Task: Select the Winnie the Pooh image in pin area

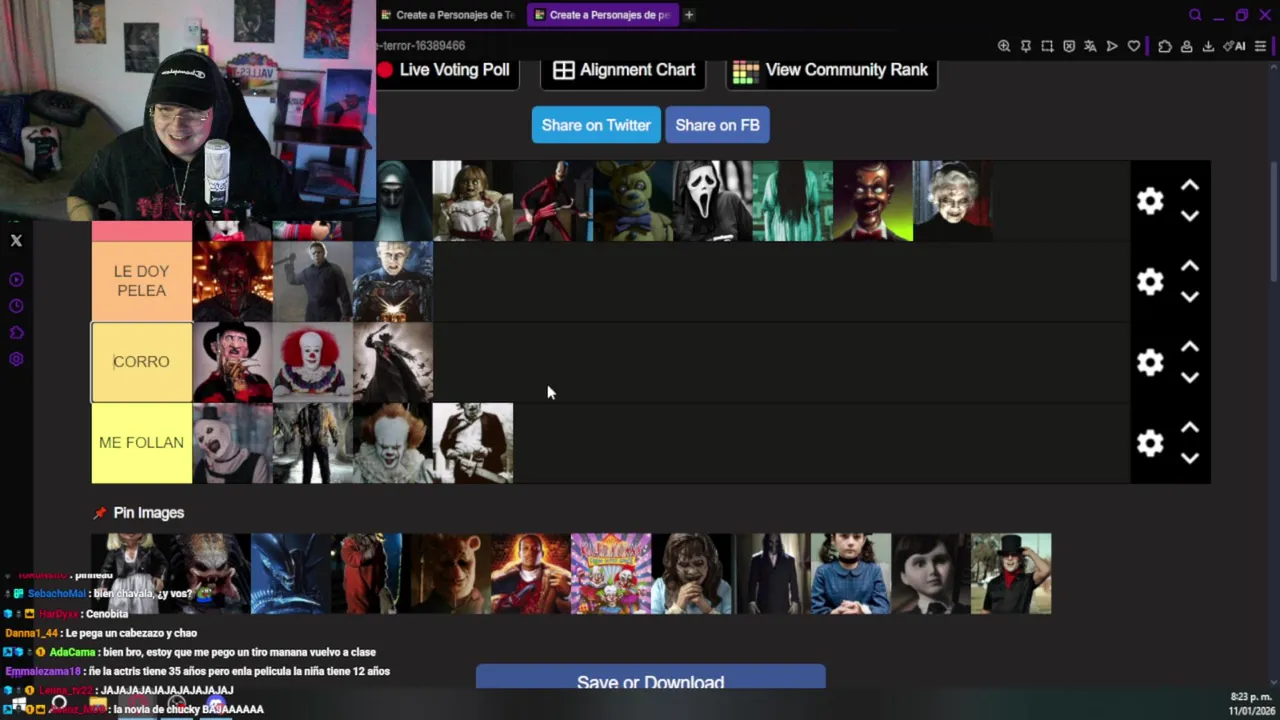Action: 451,573
